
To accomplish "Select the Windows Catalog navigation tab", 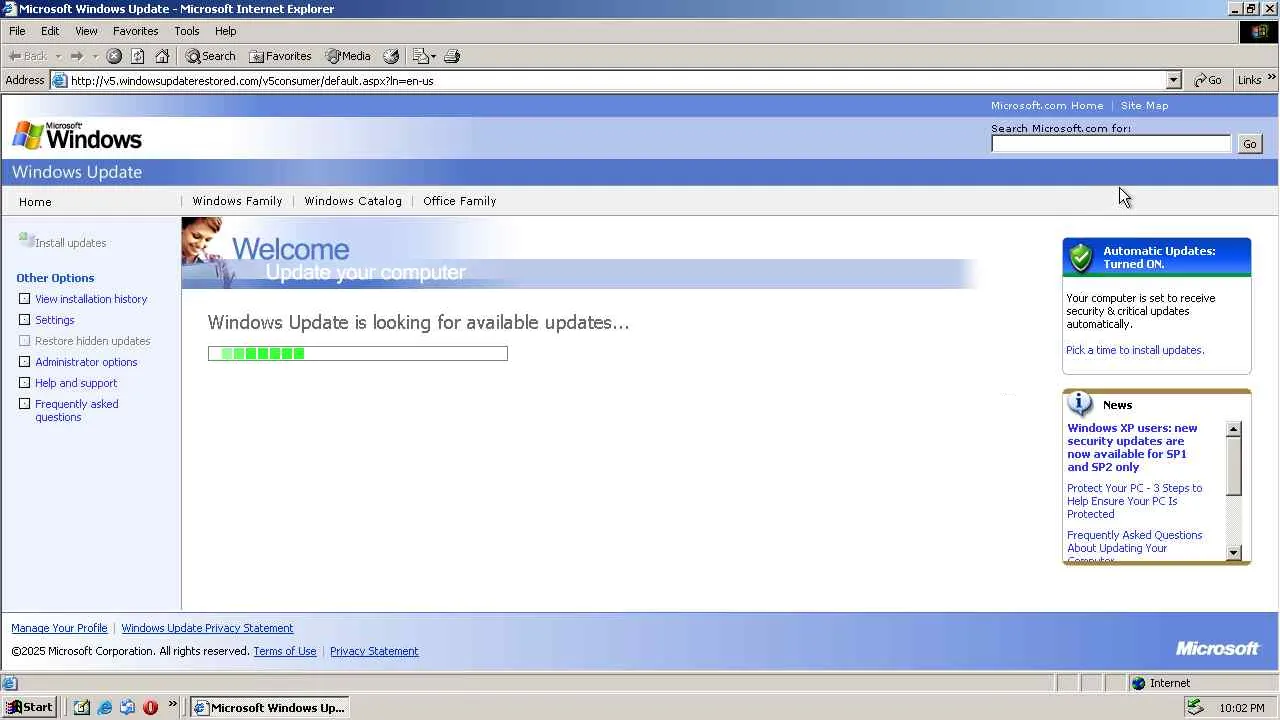I will [x=353, y=201].
